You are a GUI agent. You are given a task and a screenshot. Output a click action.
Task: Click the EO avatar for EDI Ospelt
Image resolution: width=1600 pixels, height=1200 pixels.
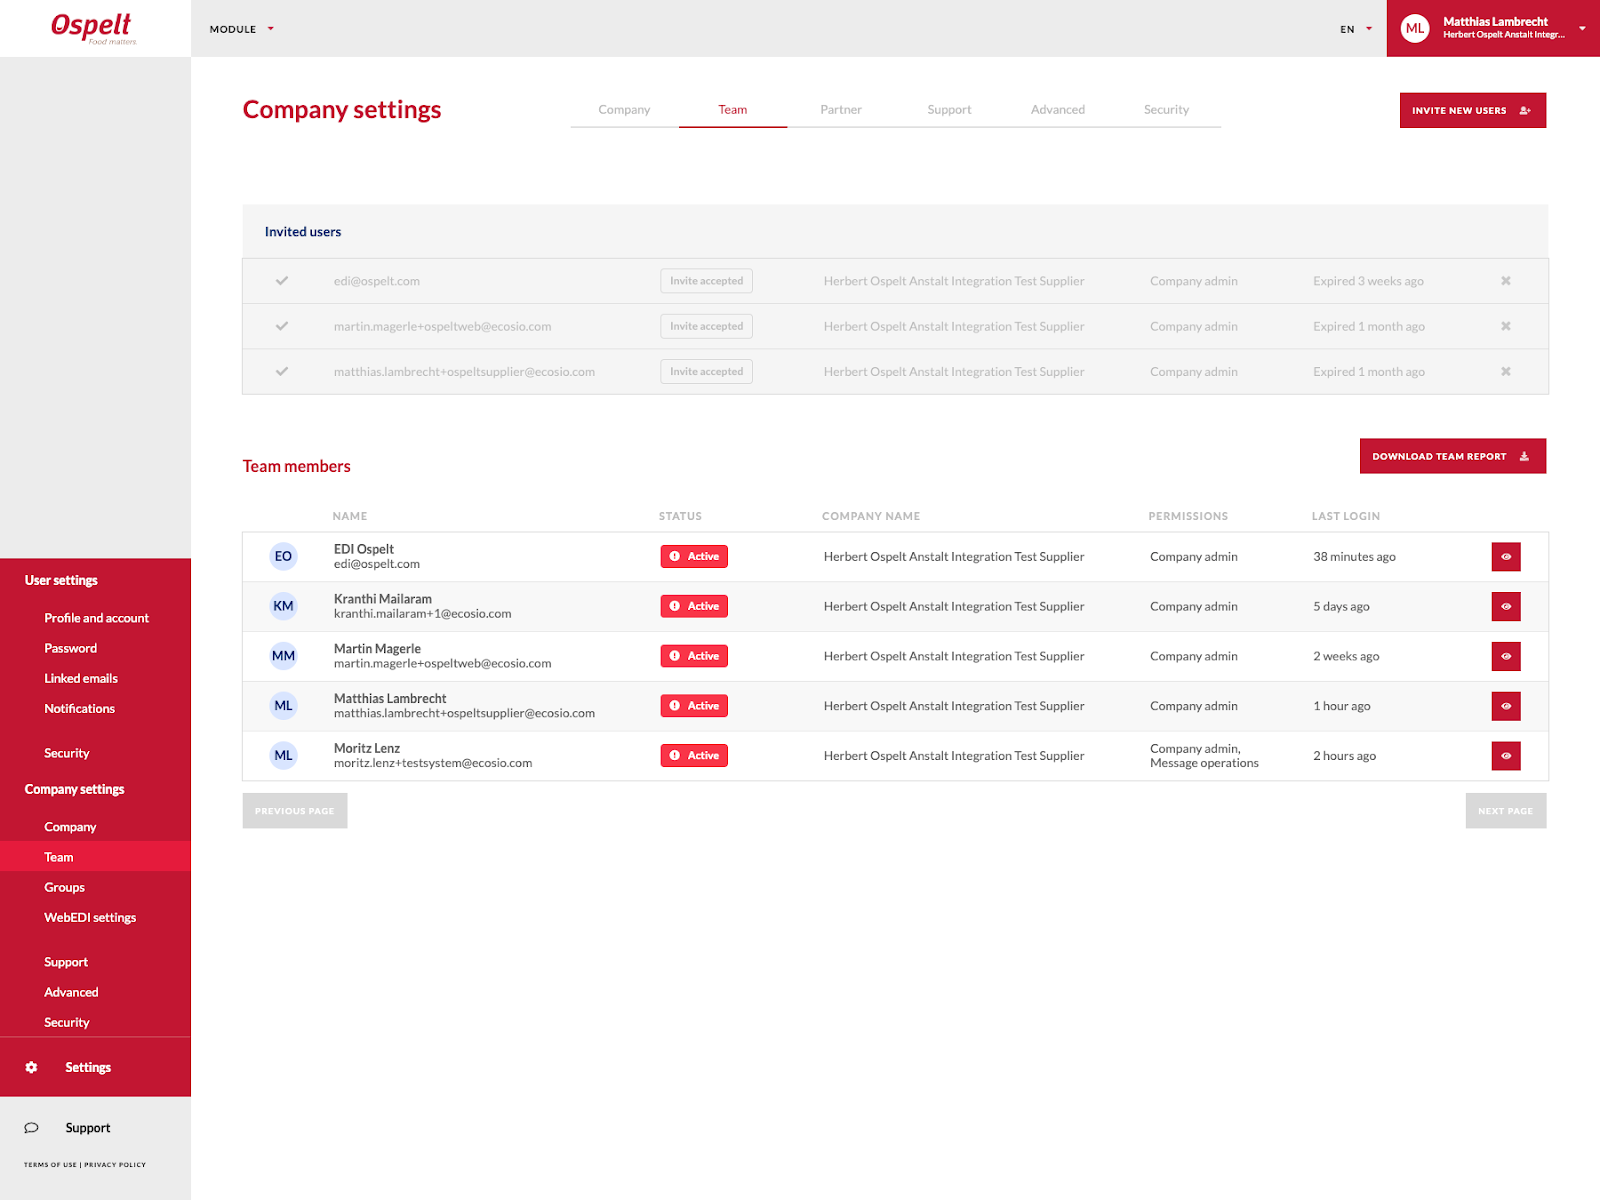point(283,557)
